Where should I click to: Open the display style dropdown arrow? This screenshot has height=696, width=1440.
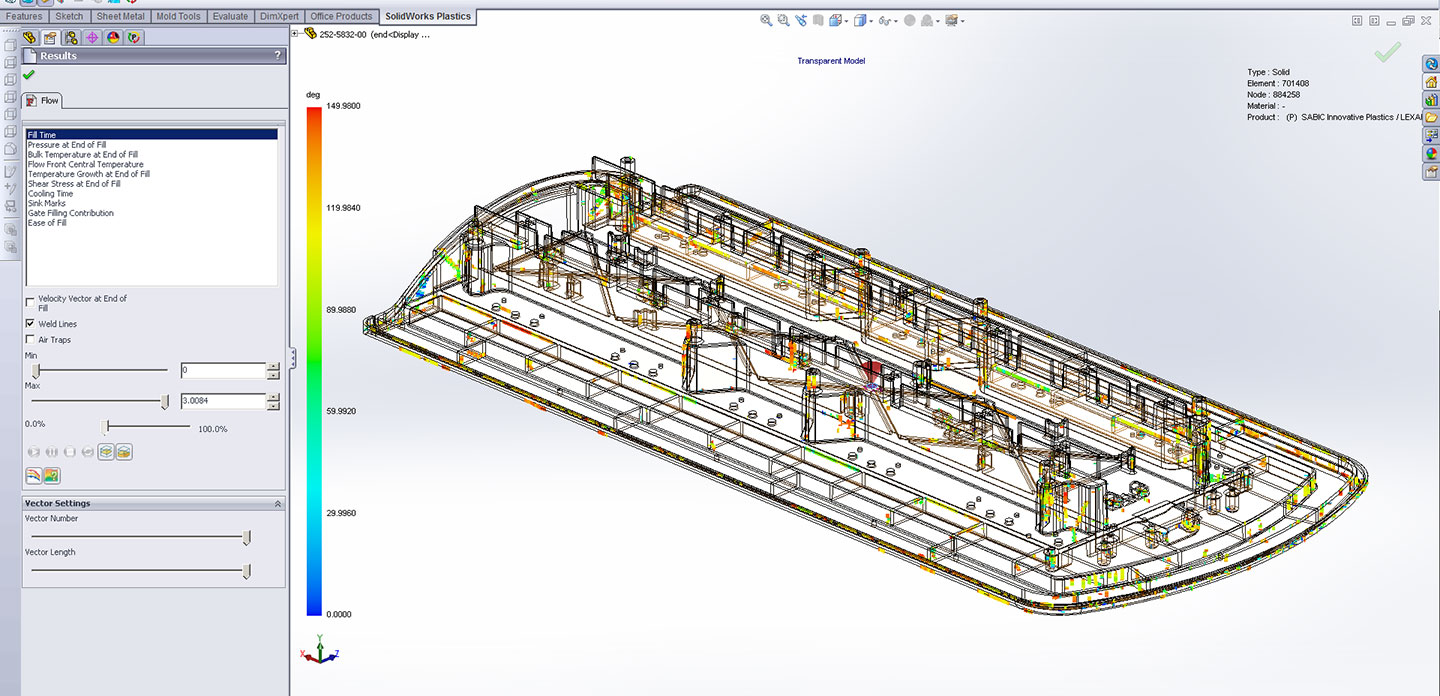tap(872, 21)
